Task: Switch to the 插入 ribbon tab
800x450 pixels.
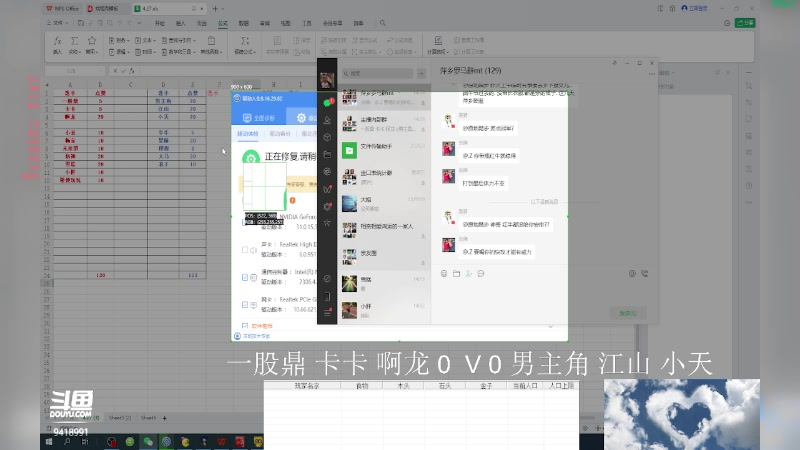Action: [x=181, y=23]
